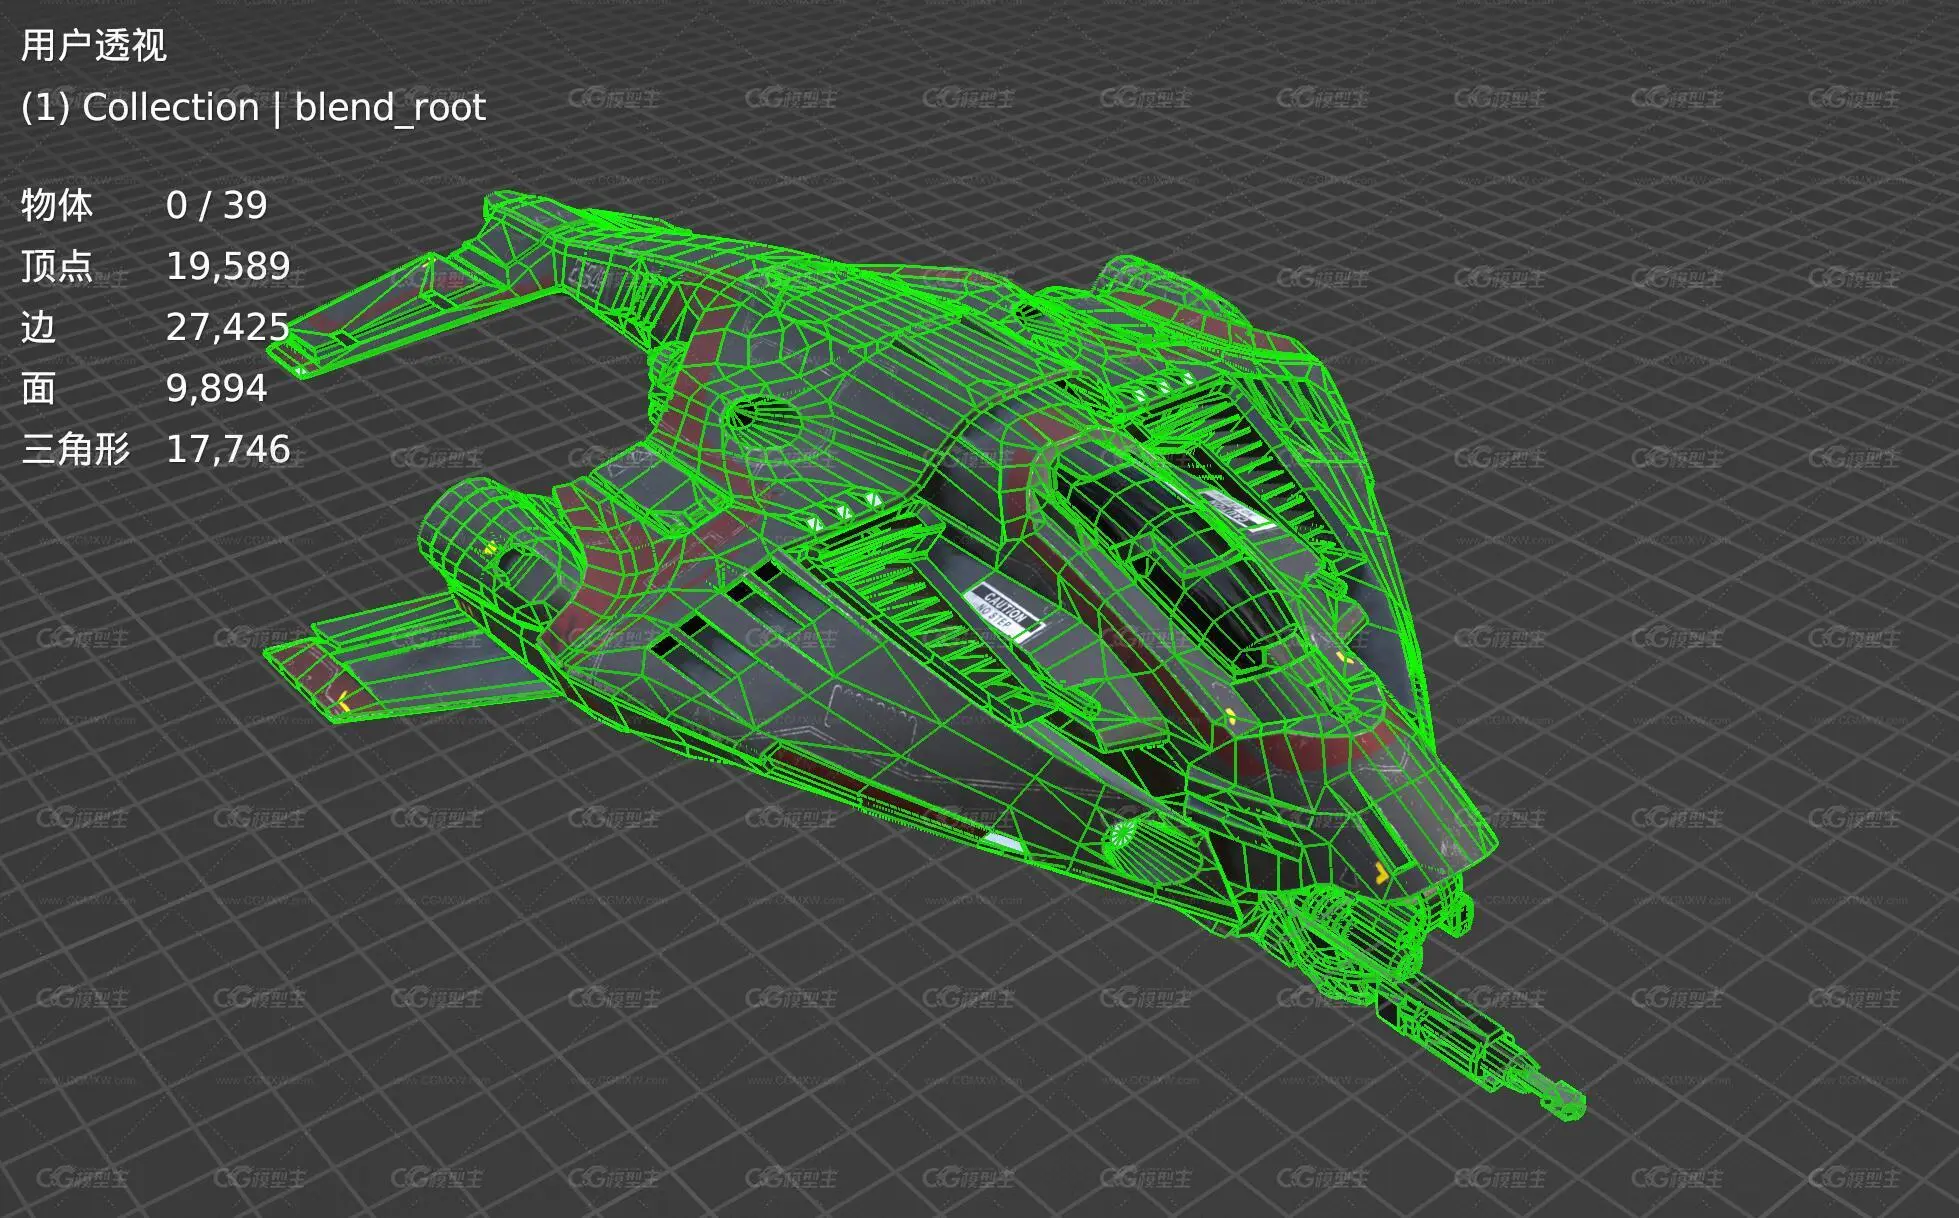Click the object count value '0 / 39'
This screenshot has width=1959, height=1218.
[x=217, y=205]
